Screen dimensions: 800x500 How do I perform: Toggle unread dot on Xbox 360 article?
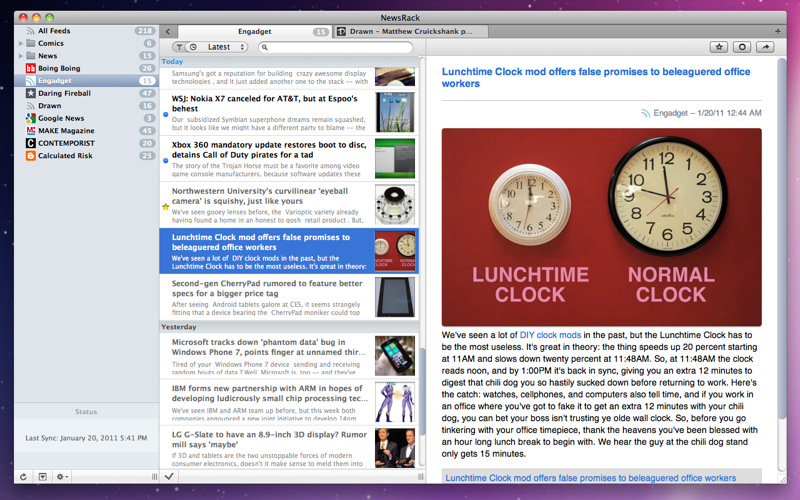click(x=165, y=160)
